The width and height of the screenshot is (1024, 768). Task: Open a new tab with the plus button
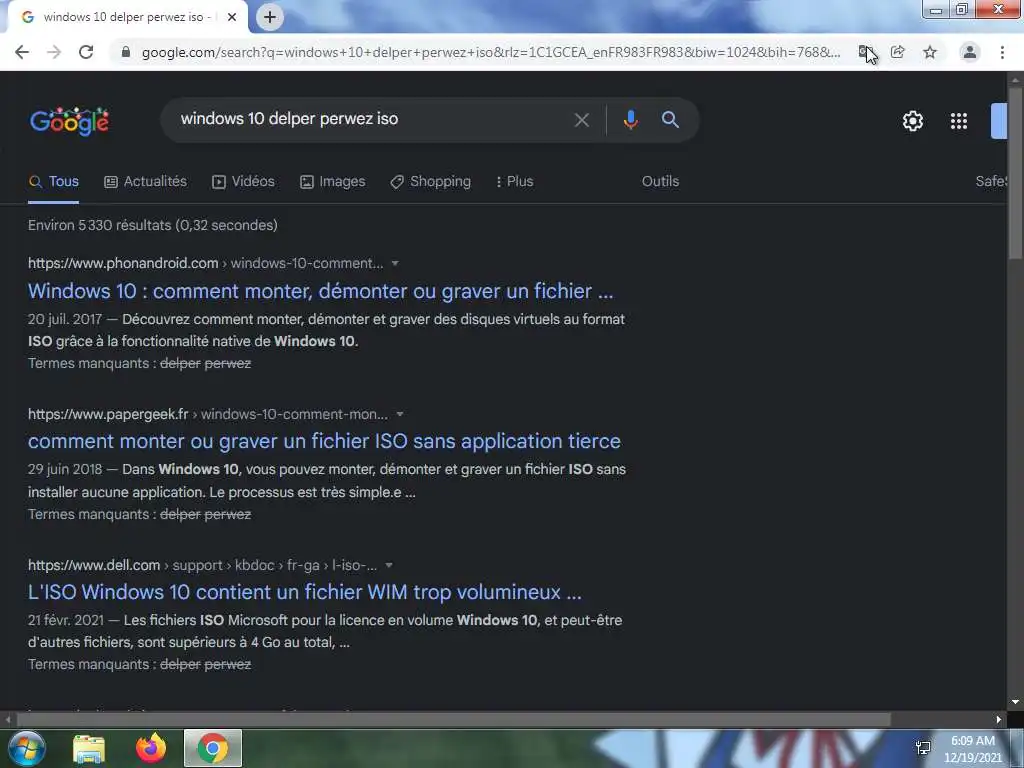click(270, 17)
